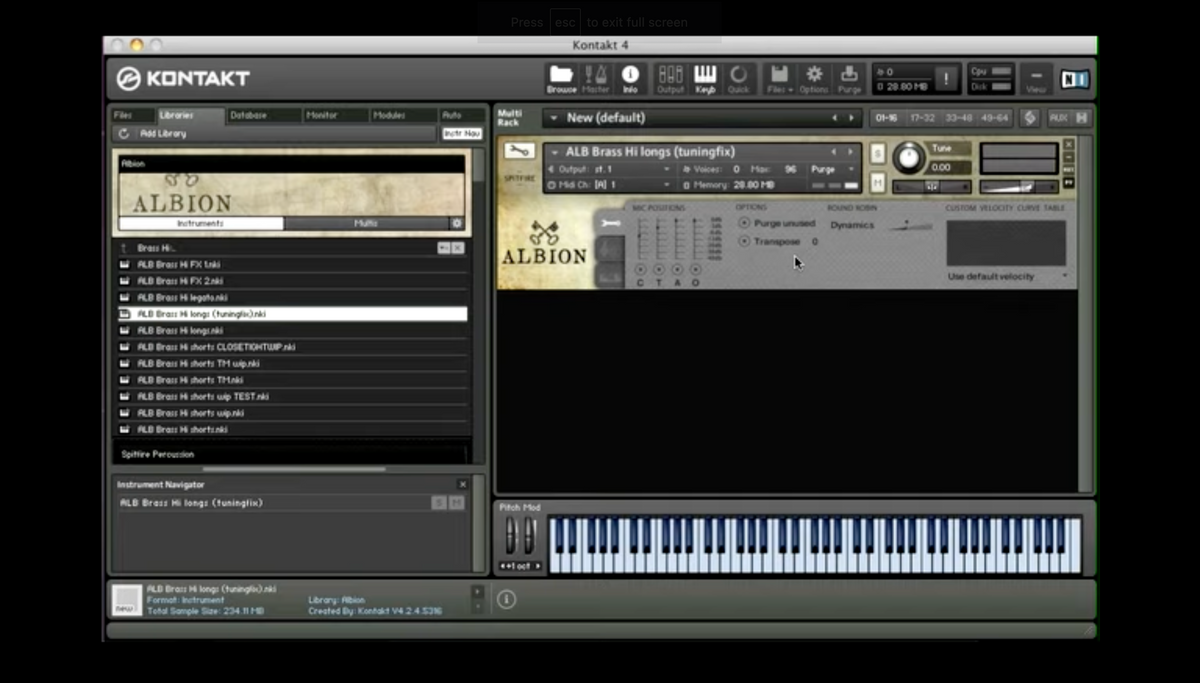Show the Output mixer section
Viewport: 1200px width, 683px height.
point(670,78)
